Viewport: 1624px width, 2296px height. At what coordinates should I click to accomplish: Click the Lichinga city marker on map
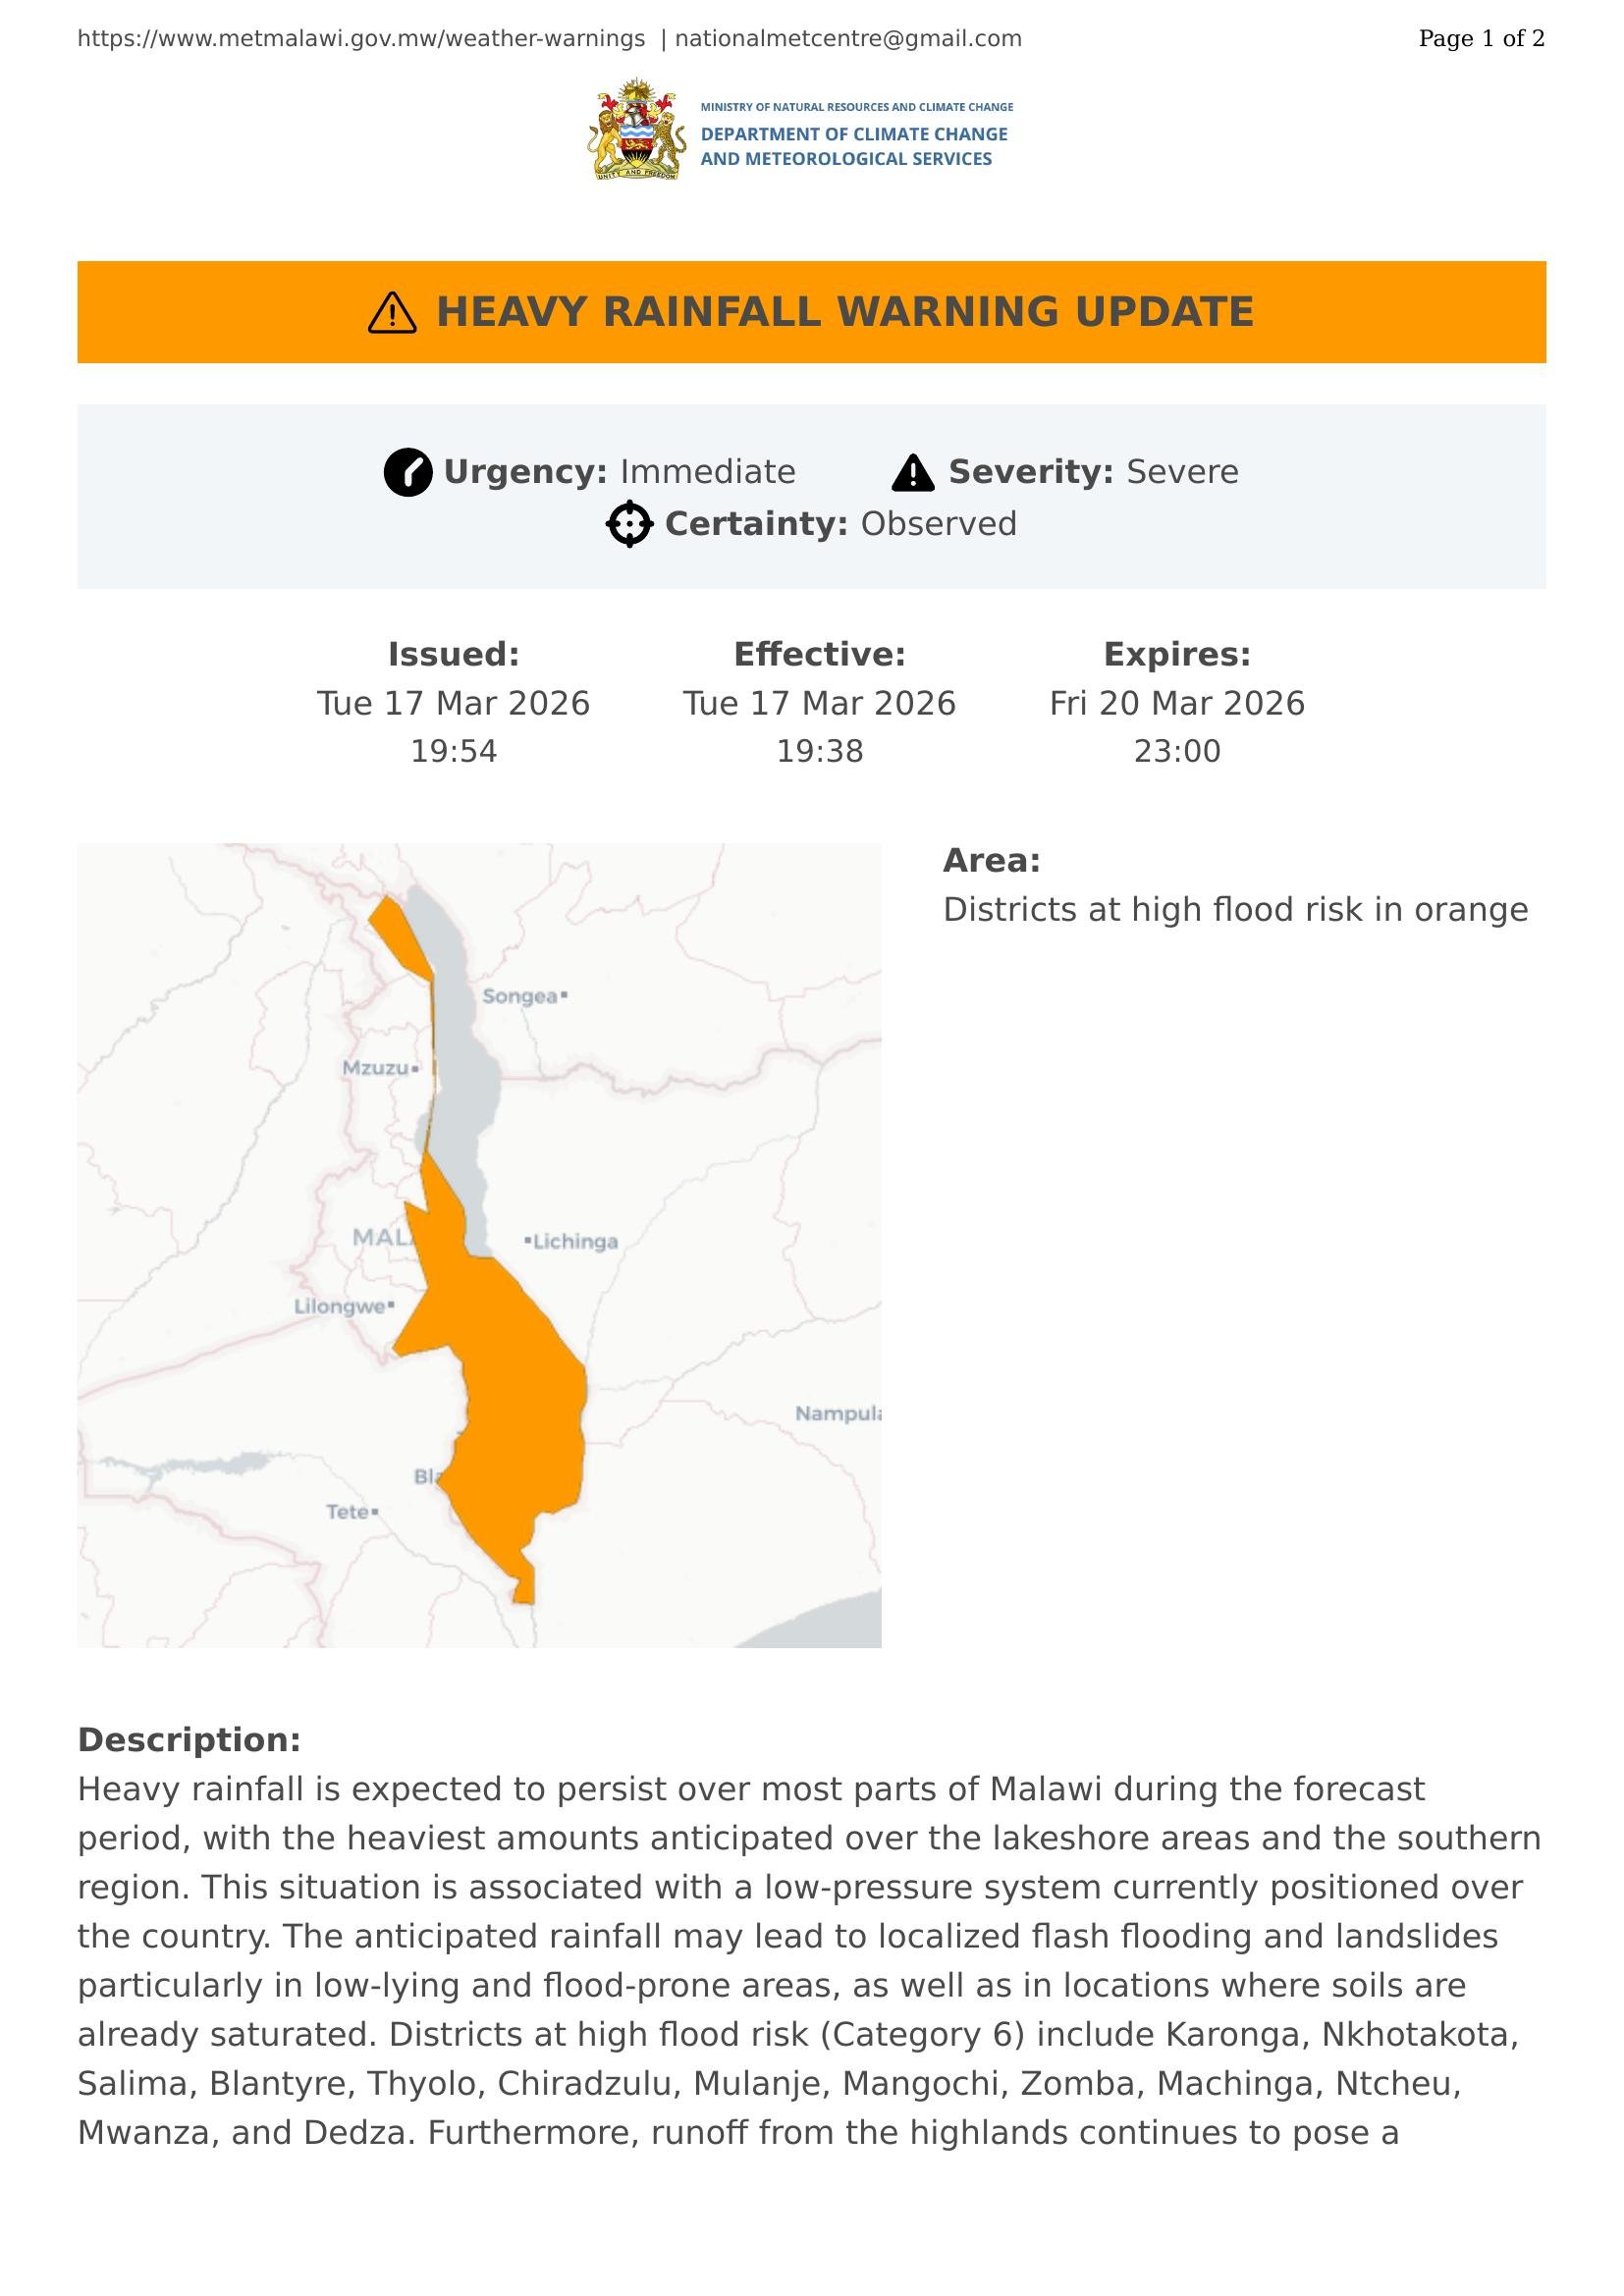[528, 1241]
